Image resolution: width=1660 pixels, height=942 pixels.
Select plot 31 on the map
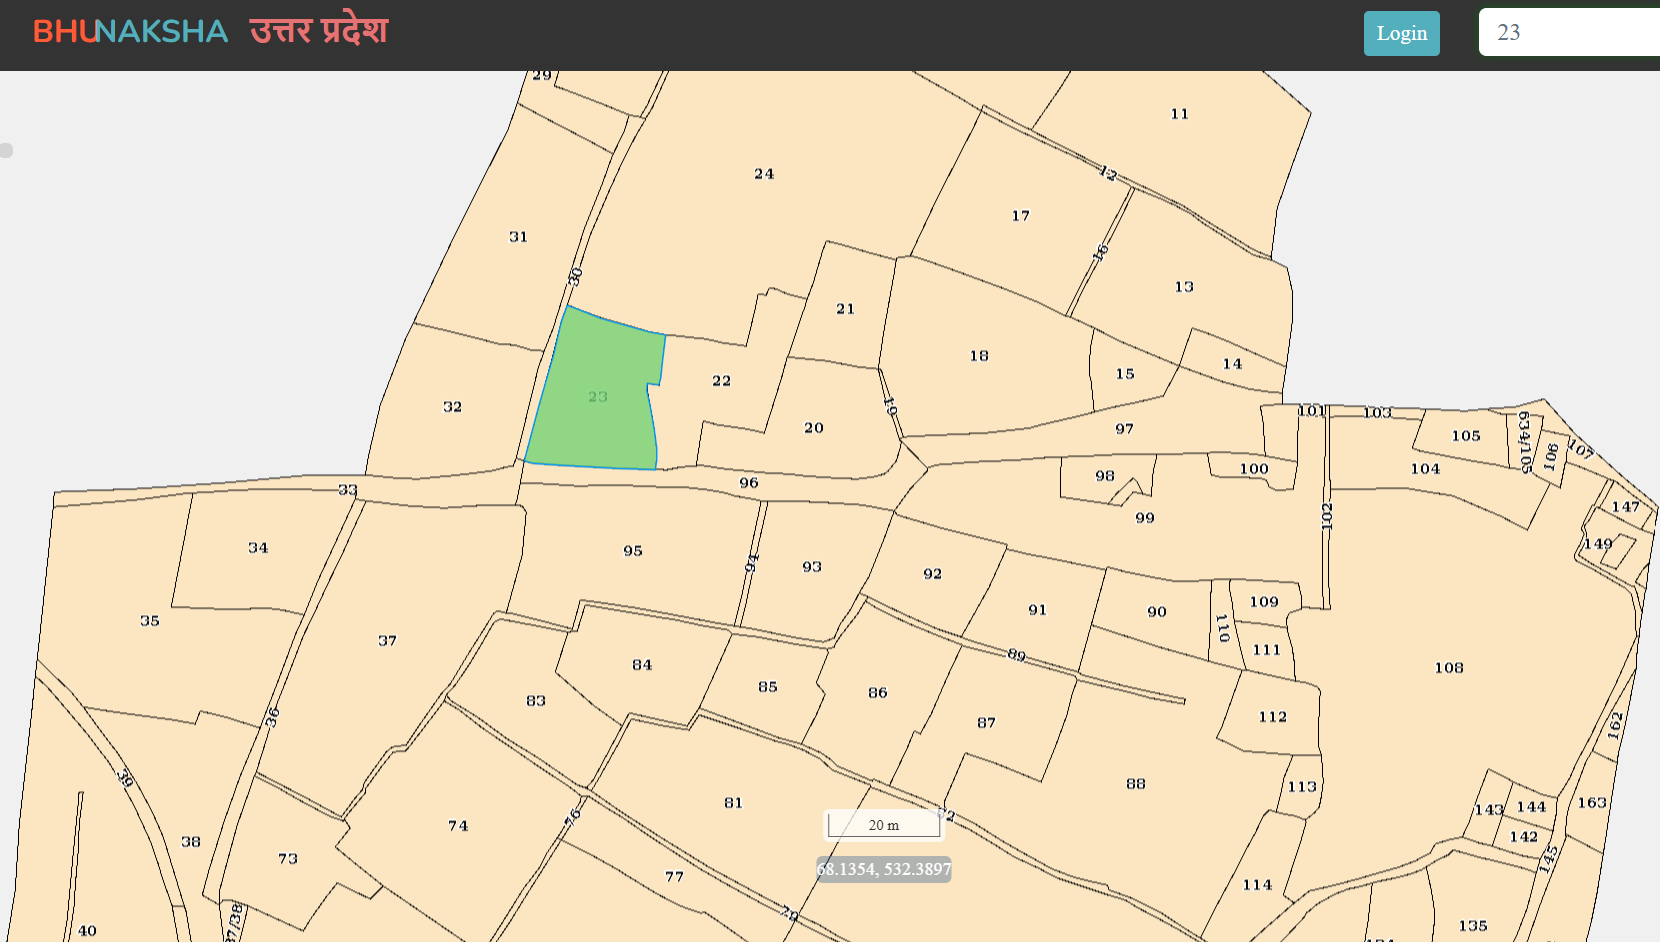coord(518,237)
